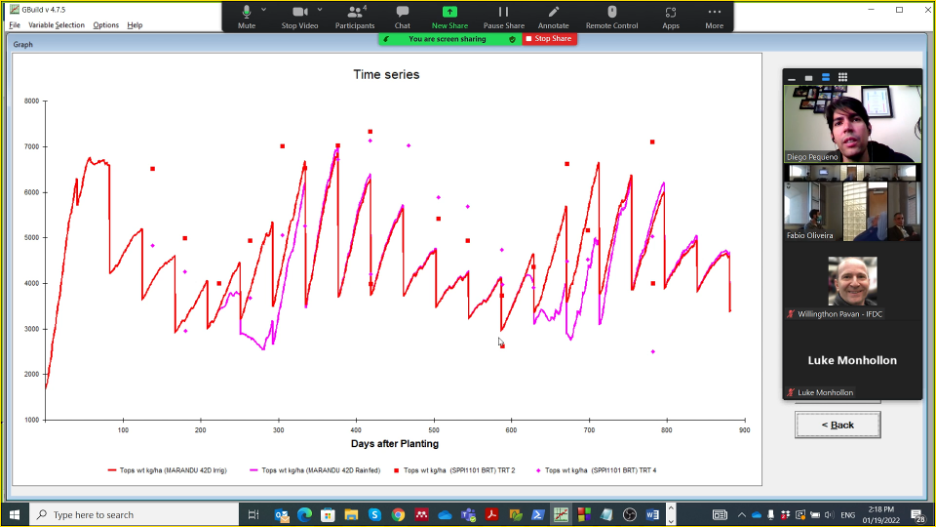
Task: Open Outlook from taskbar
Action: click(282, 515)
